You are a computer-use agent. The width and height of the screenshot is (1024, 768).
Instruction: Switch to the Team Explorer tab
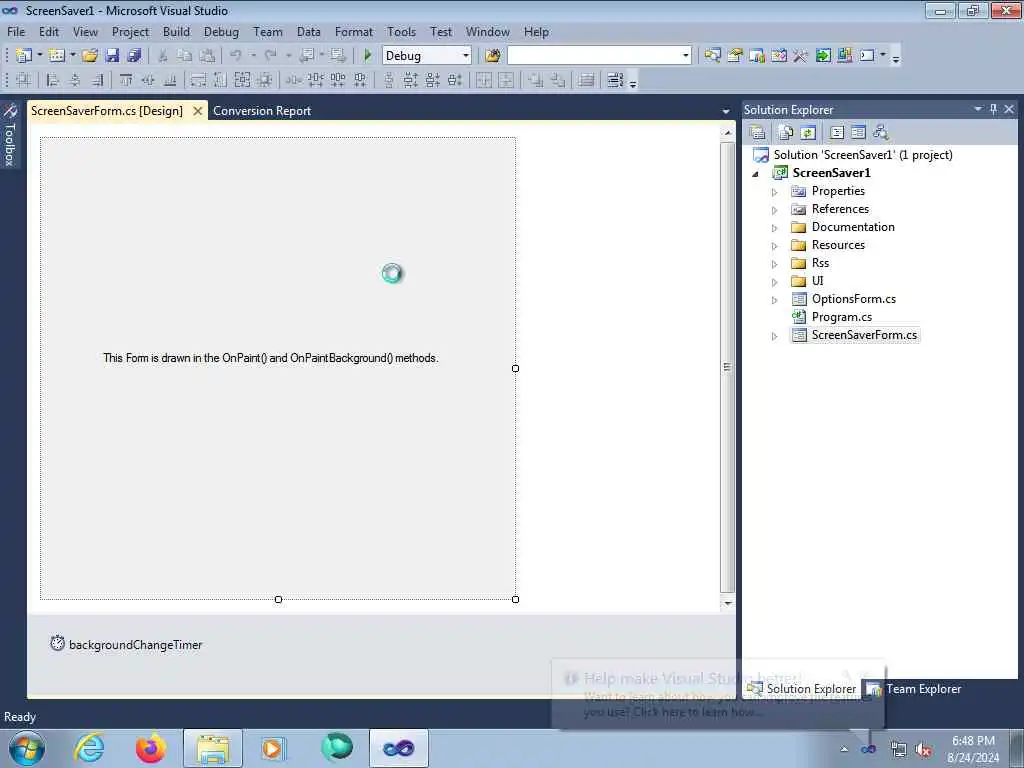pyautogui.click(x=914, y=689)
